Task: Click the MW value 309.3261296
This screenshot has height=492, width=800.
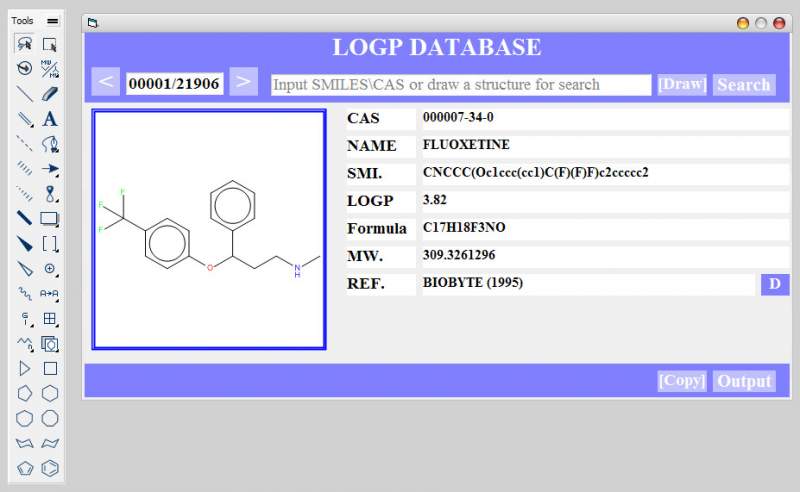Action: tap(459, 255)
